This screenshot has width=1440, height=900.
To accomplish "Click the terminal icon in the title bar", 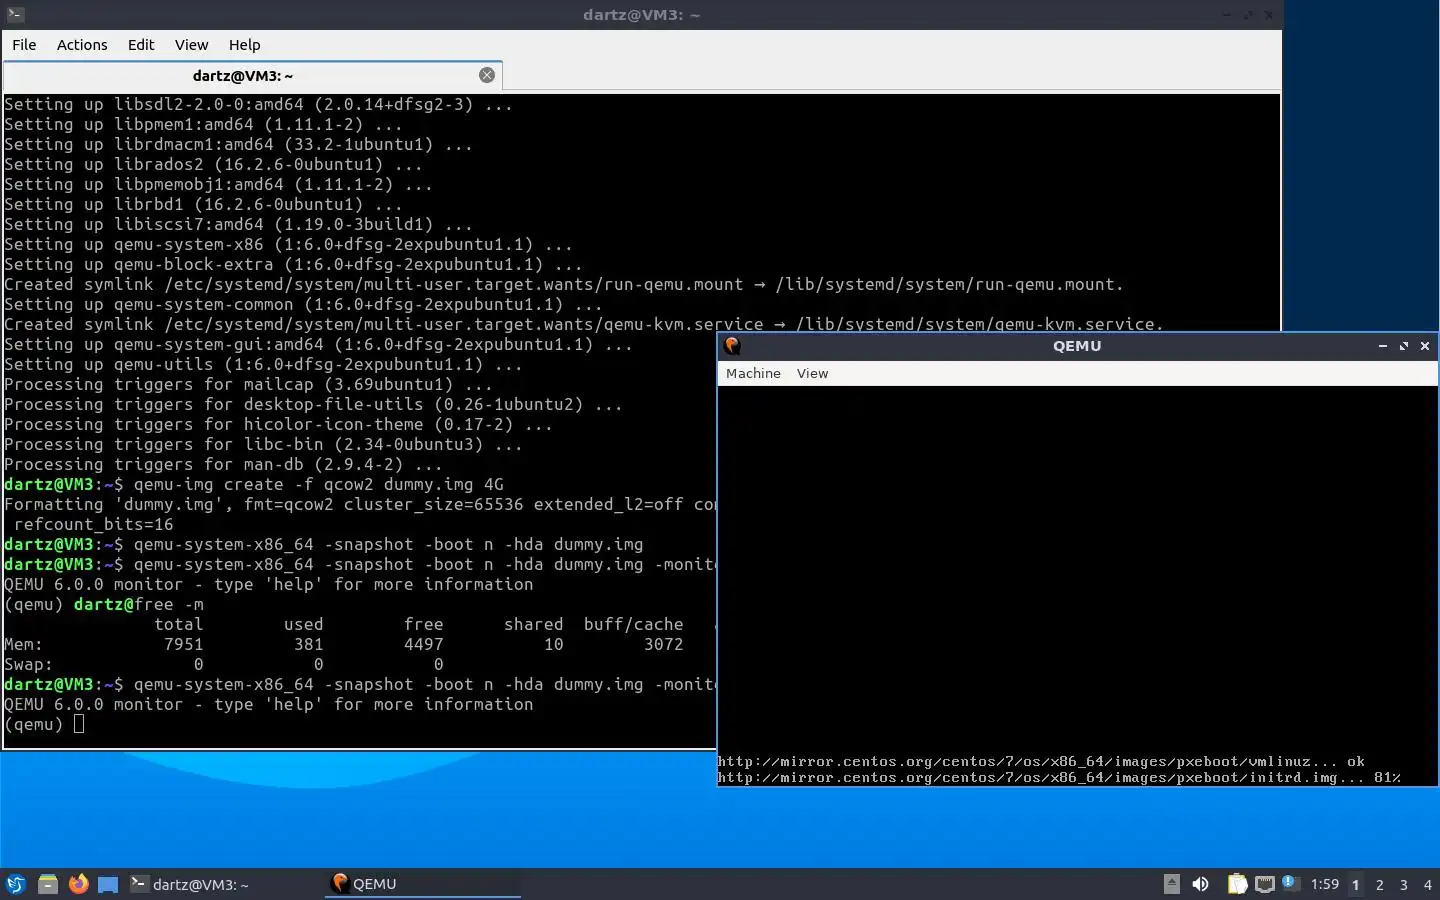I will pyautogui.click(x=15, y=15).
